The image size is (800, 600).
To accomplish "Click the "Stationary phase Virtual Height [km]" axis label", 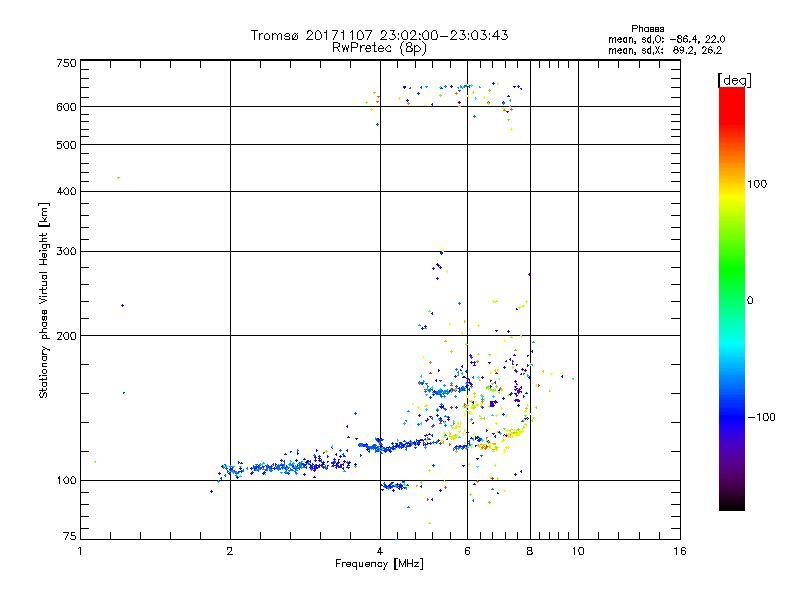I will pos(43,300).
